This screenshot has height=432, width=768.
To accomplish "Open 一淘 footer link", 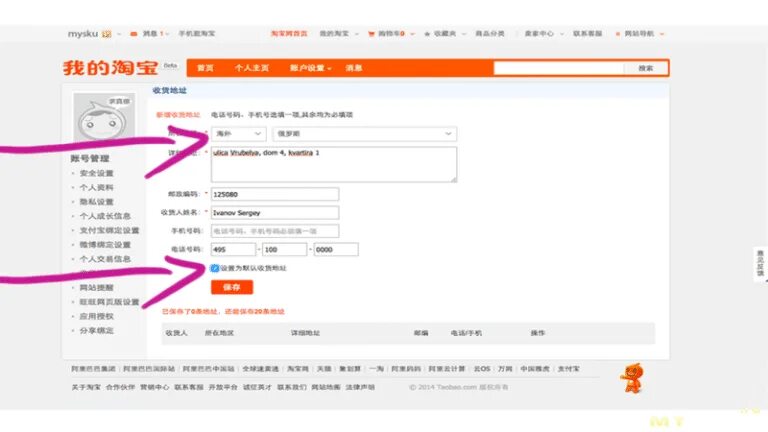I will click(376, 369).
